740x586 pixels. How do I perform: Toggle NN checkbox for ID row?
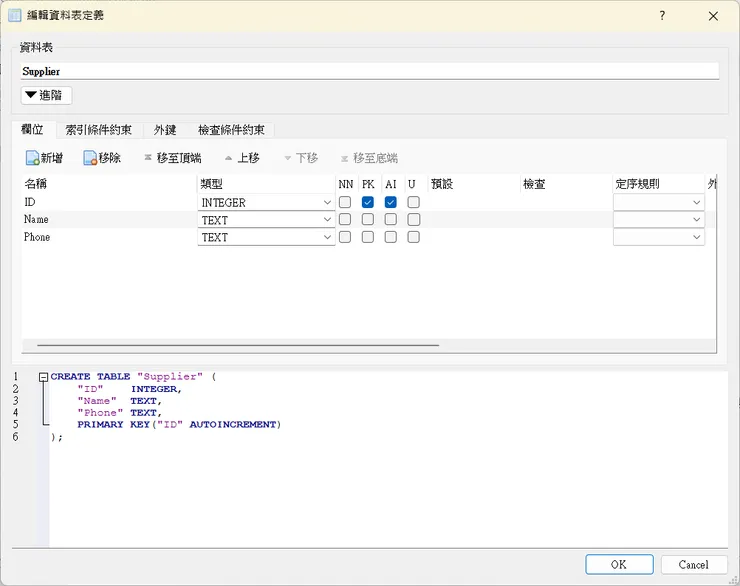point(345,202)
